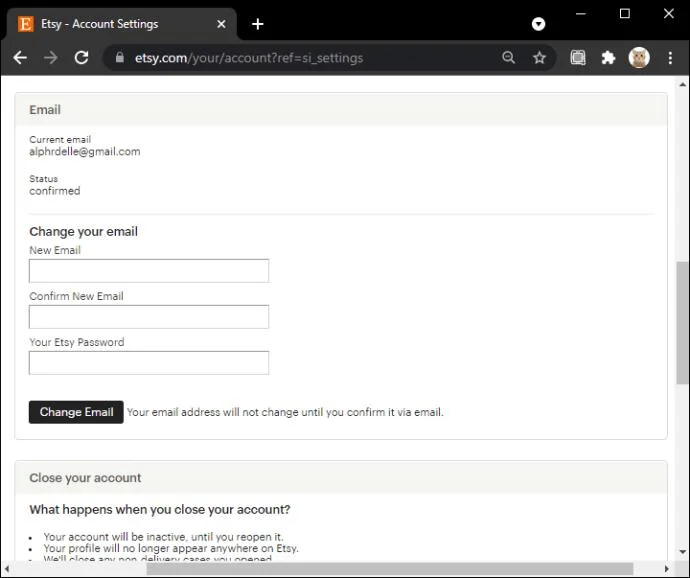View site info via padlock icon

click(120, 58)
